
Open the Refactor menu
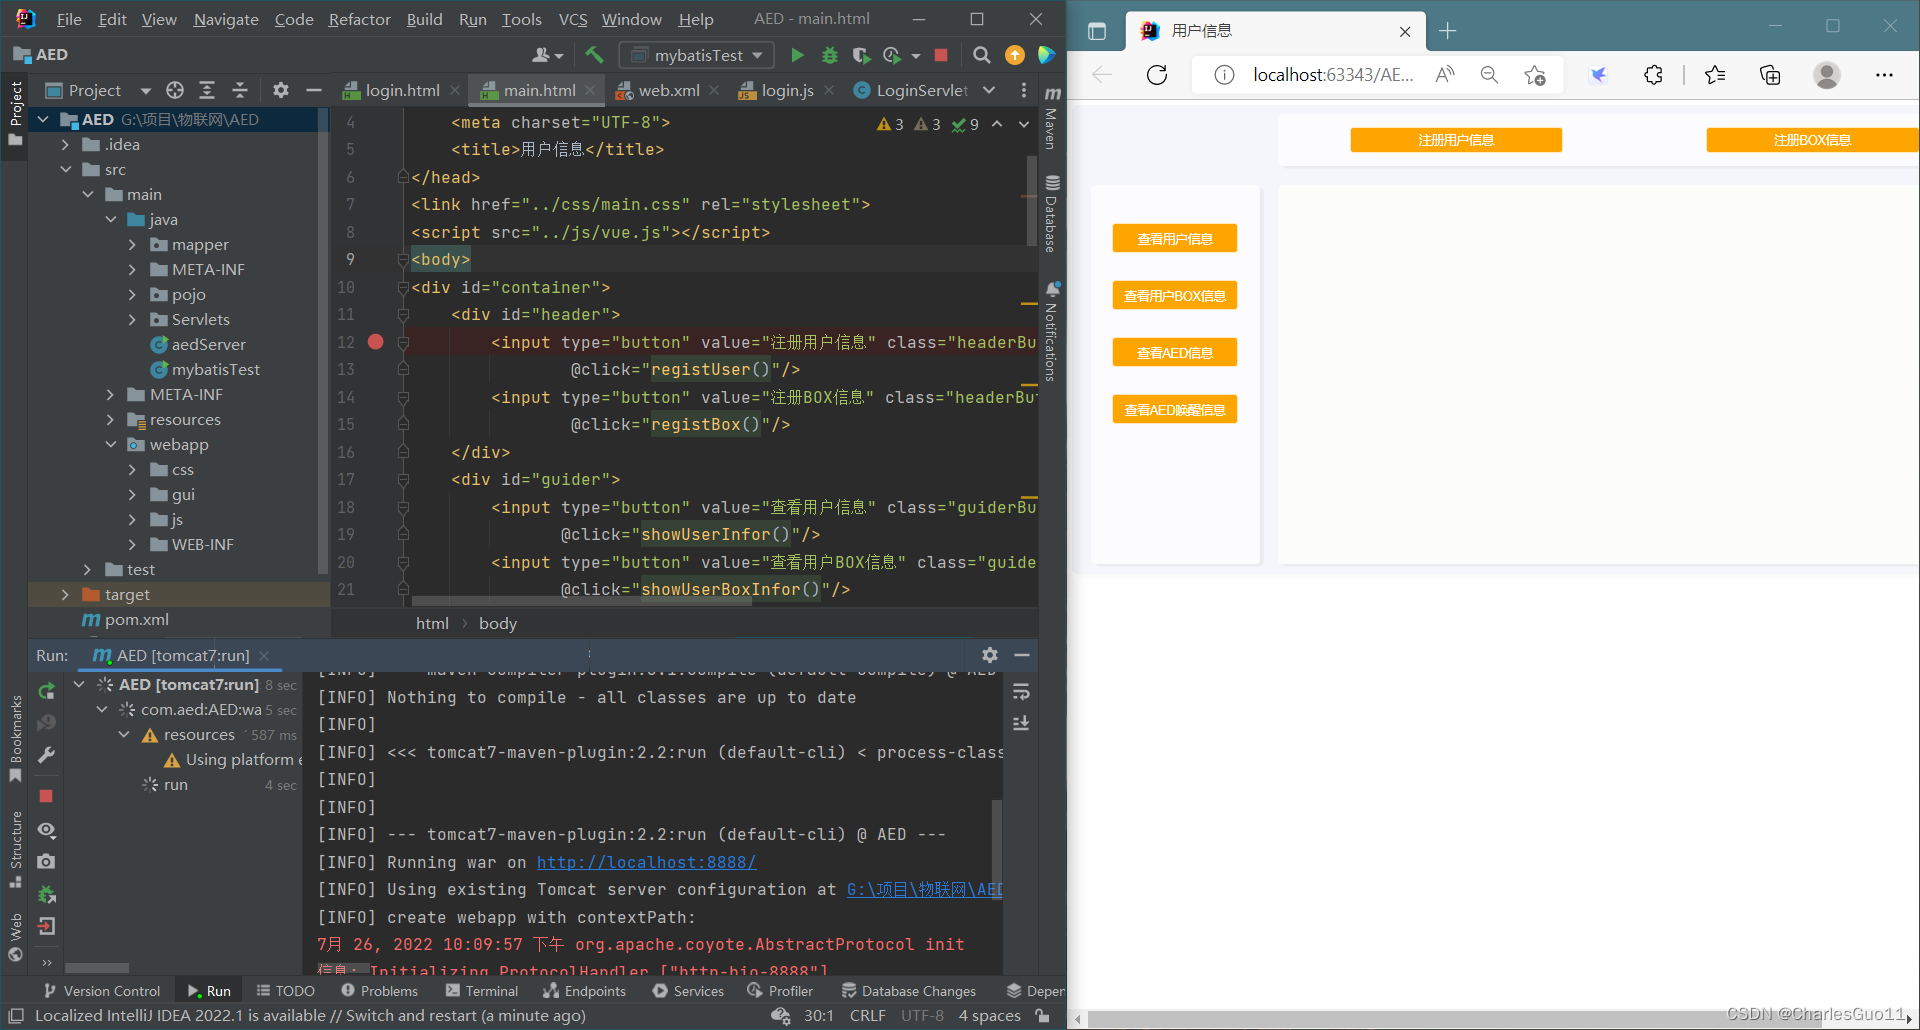tap(360, 19)
